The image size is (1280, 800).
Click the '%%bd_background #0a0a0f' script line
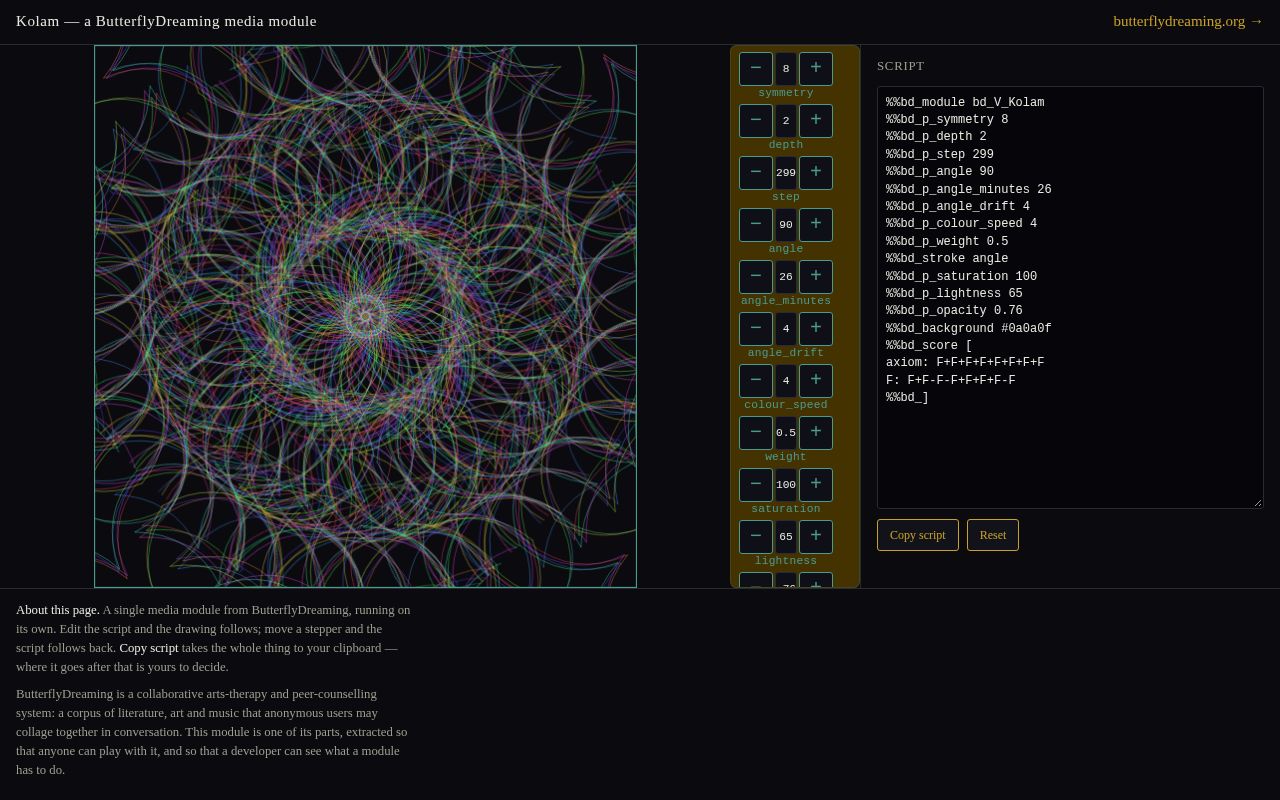969,329
